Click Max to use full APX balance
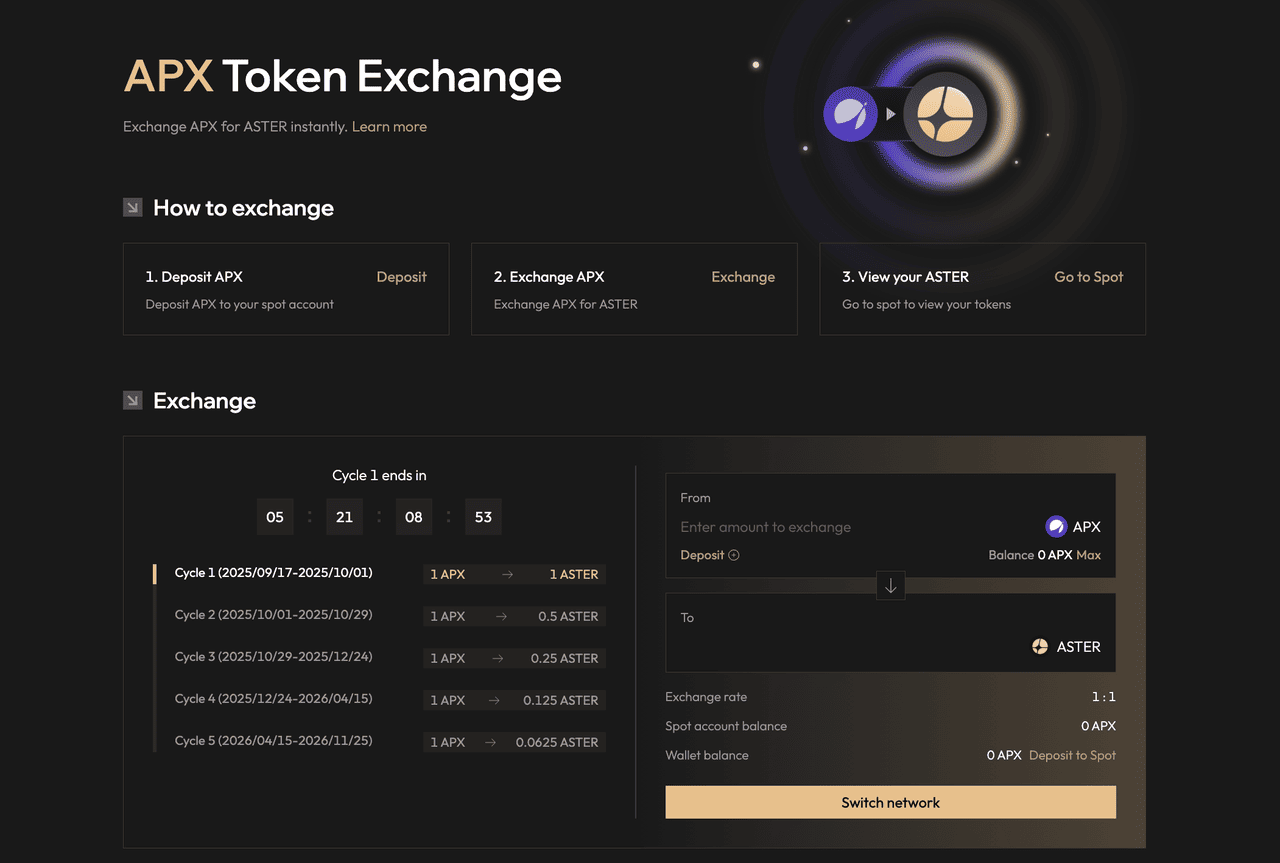Viewport: 1280px width, 863px height. [x=1088, y=555]
